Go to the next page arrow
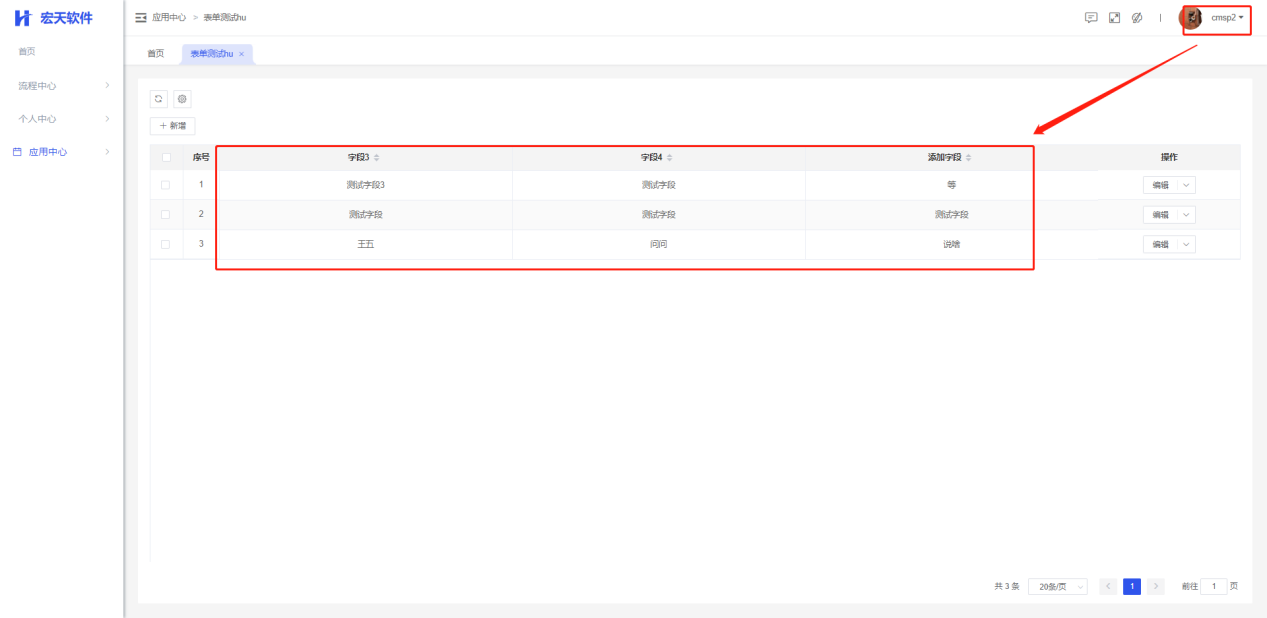Screen dimensions: 1267x618 point(1156,586)
